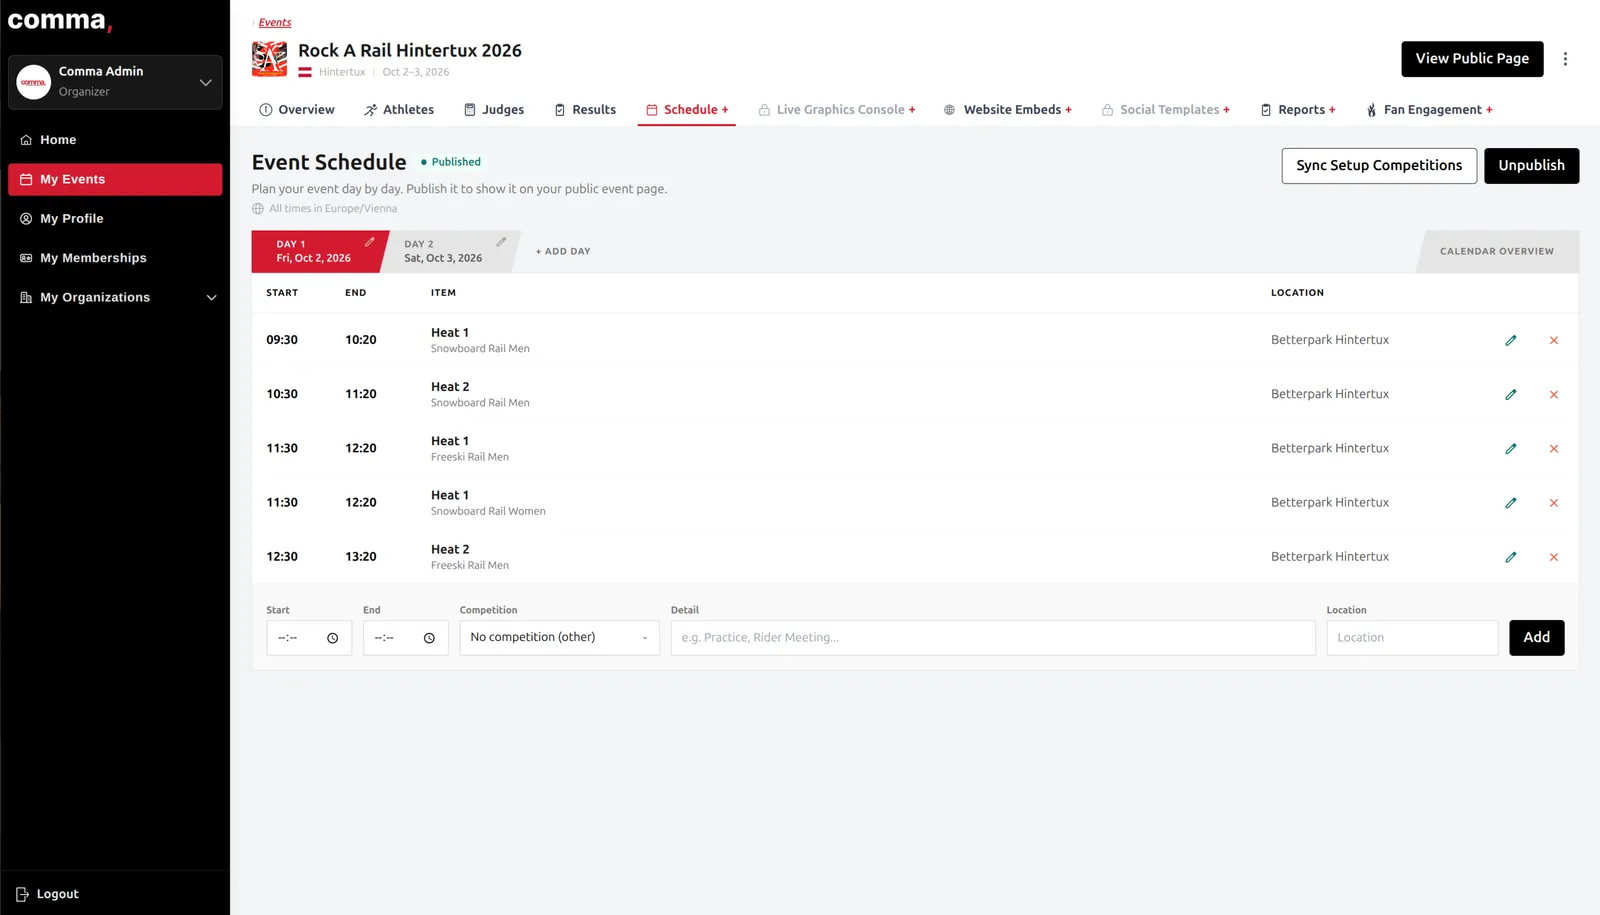Open the Competition dropdown
Viewport: 1600px width, 915px height.
(x=559, y=638)
